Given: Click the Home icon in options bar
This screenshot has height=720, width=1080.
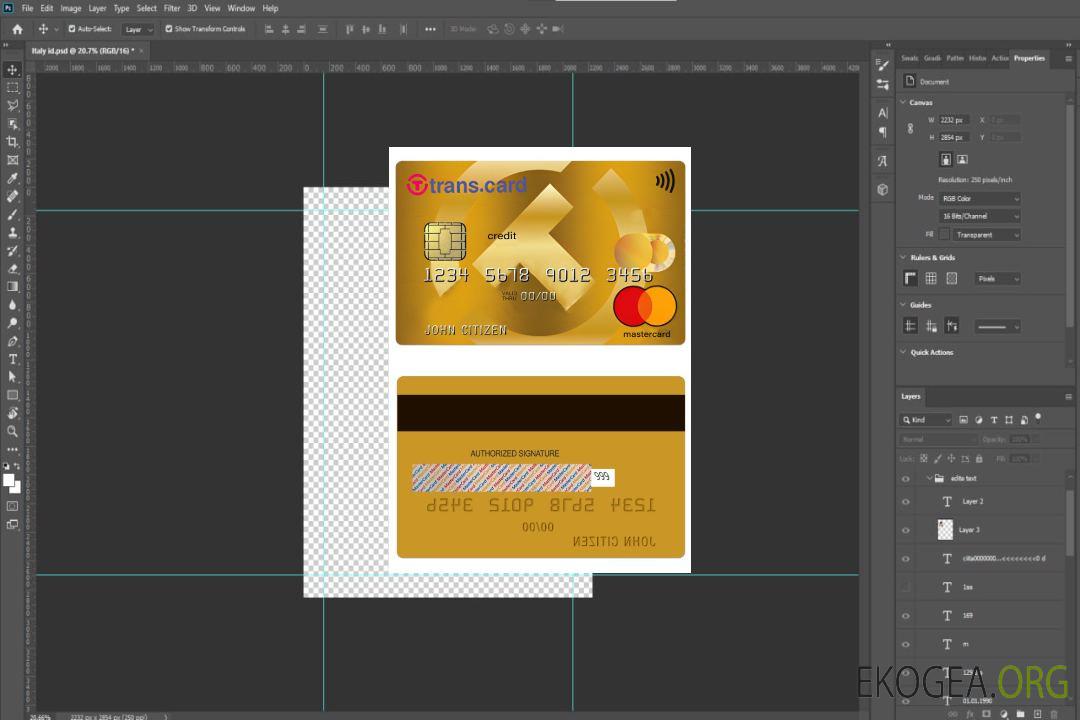Looking at the screenshot, I should pos(17,29).
